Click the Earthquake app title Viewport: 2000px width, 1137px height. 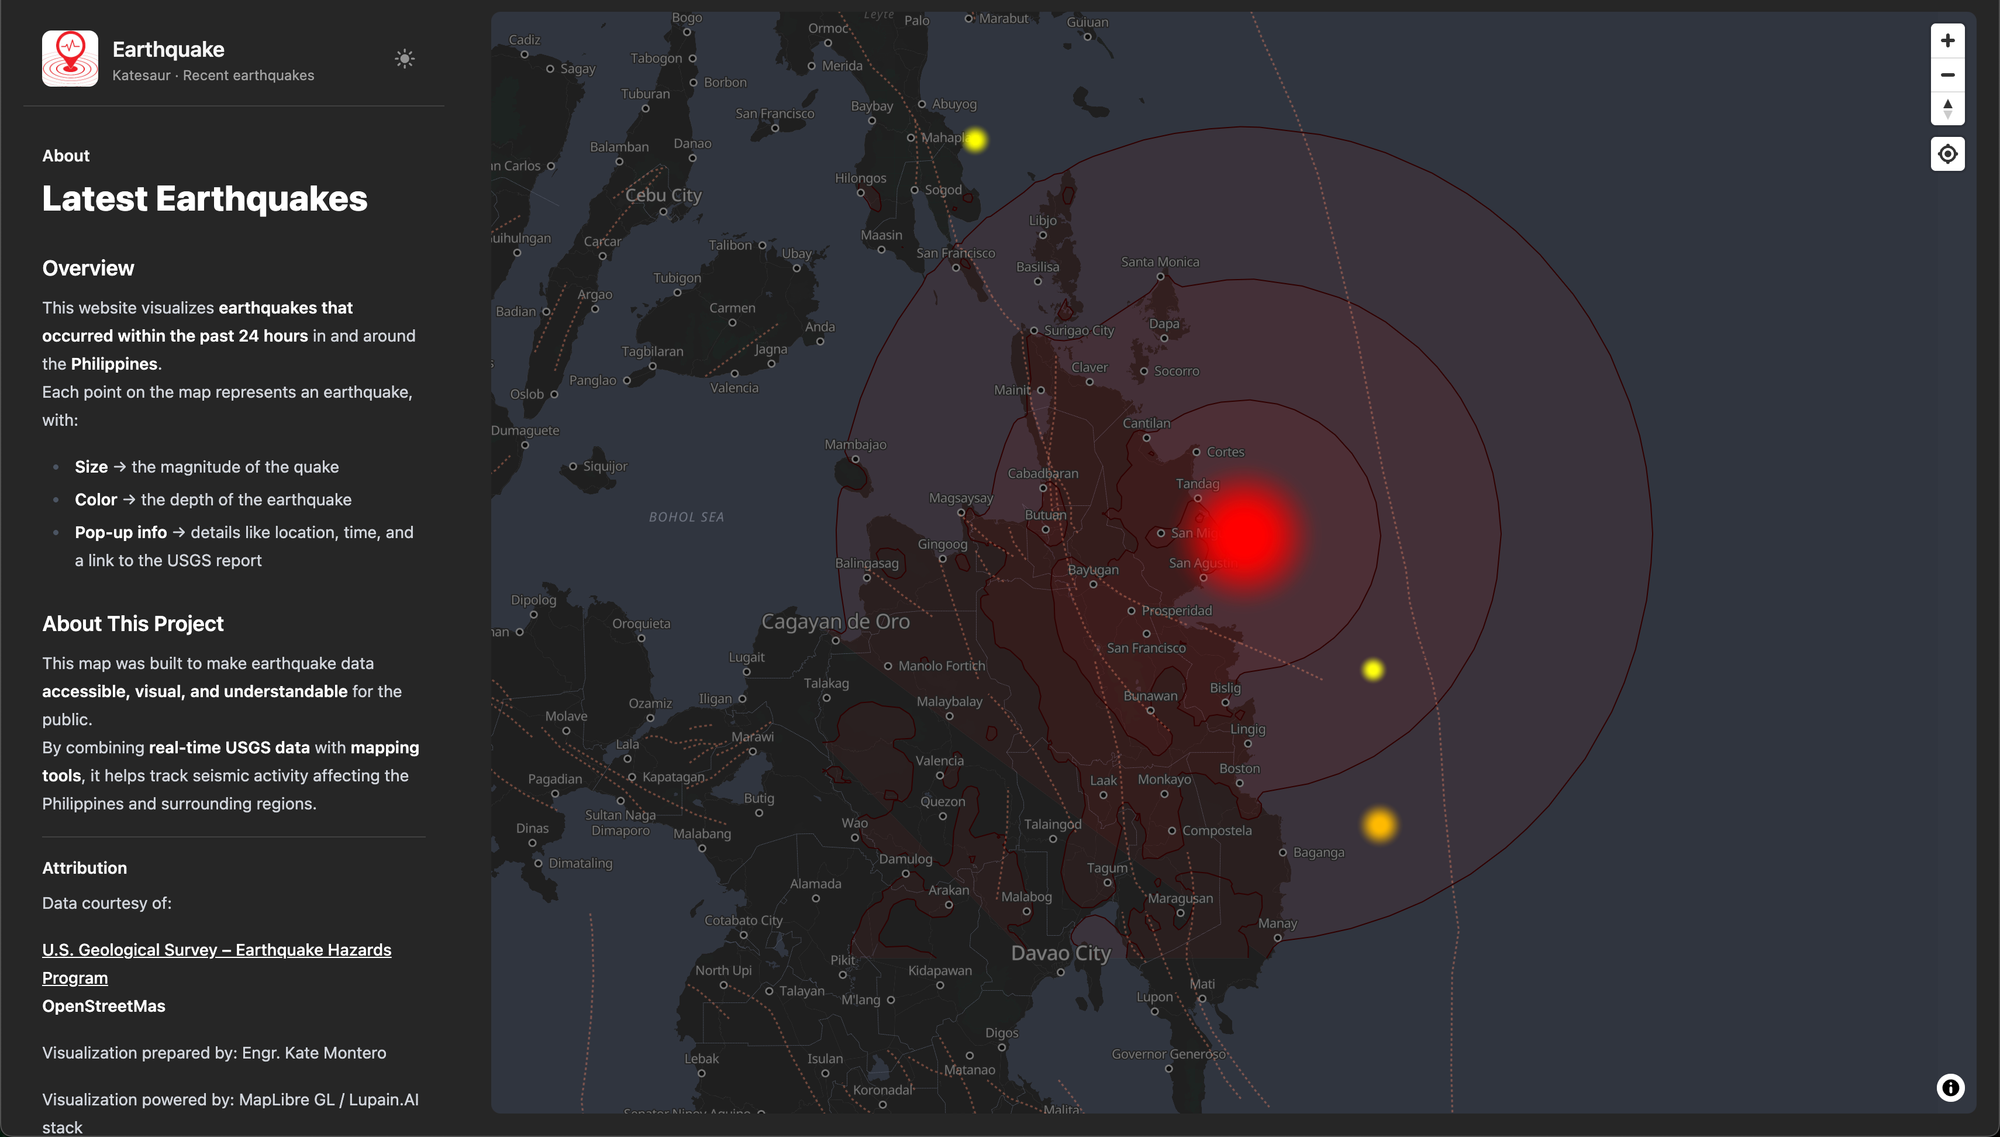coord(168,49)
